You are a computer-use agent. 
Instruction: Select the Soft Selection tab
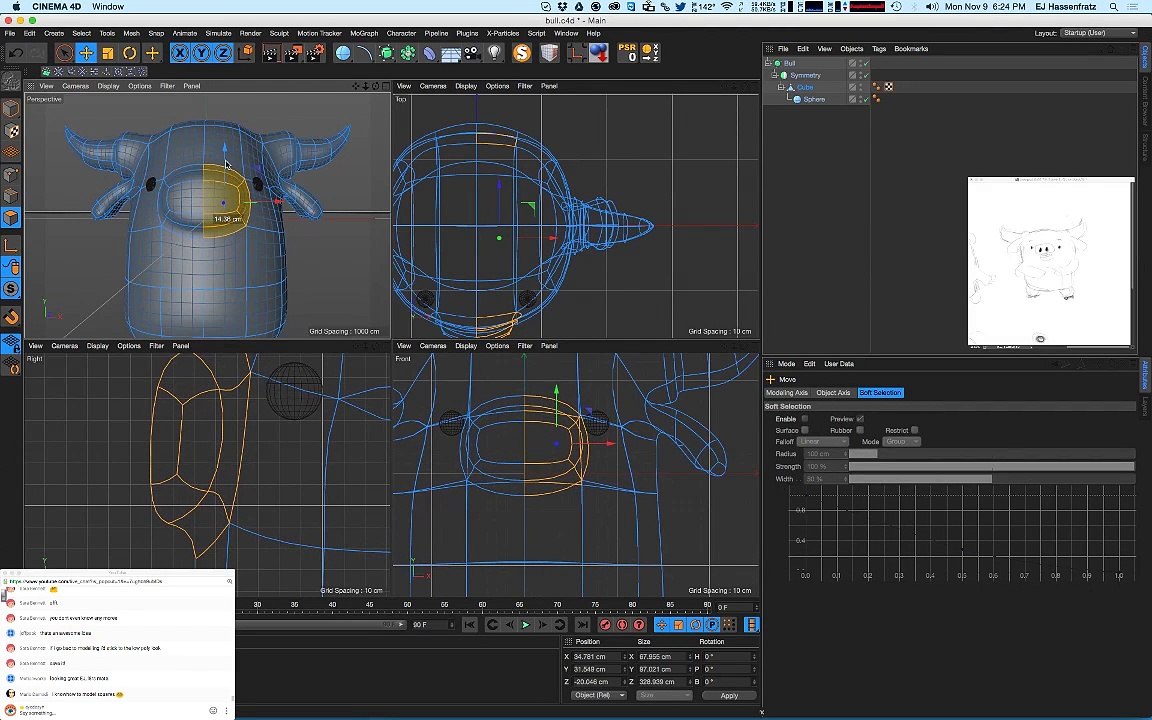click(880, 392)
